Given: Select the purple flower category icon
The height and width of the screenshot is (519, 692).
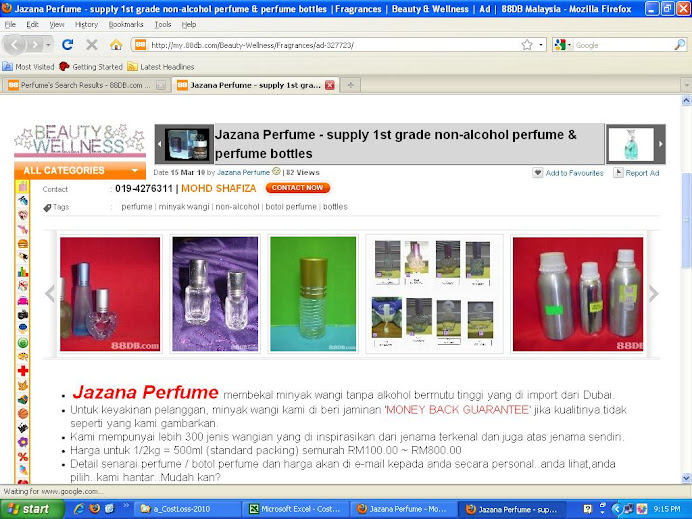Looking at the screenshot, I should [23, 442].
